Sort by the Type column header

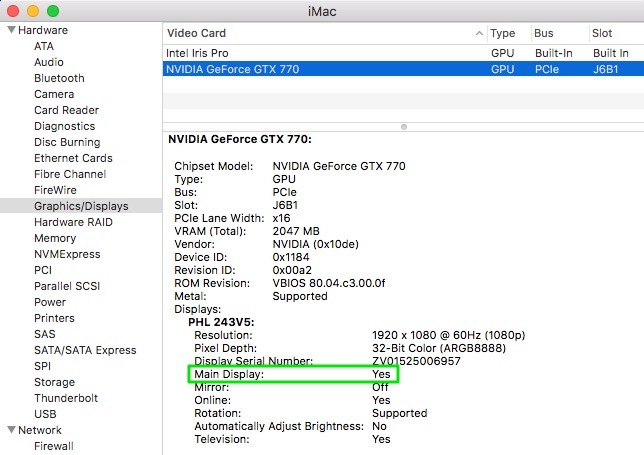tap(508, 33)
